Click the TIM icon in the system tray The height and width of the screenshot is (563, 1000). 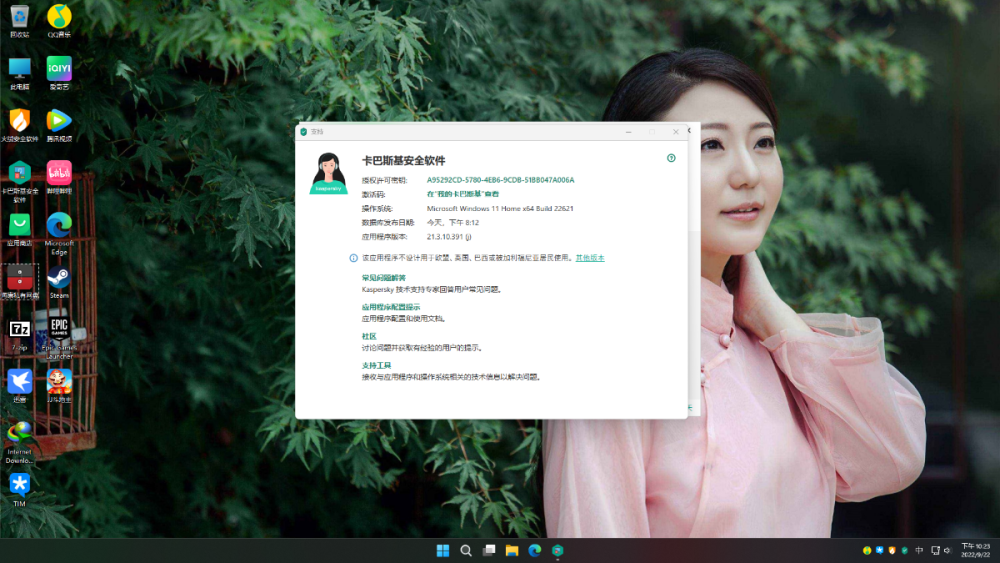tap(879, 550)
